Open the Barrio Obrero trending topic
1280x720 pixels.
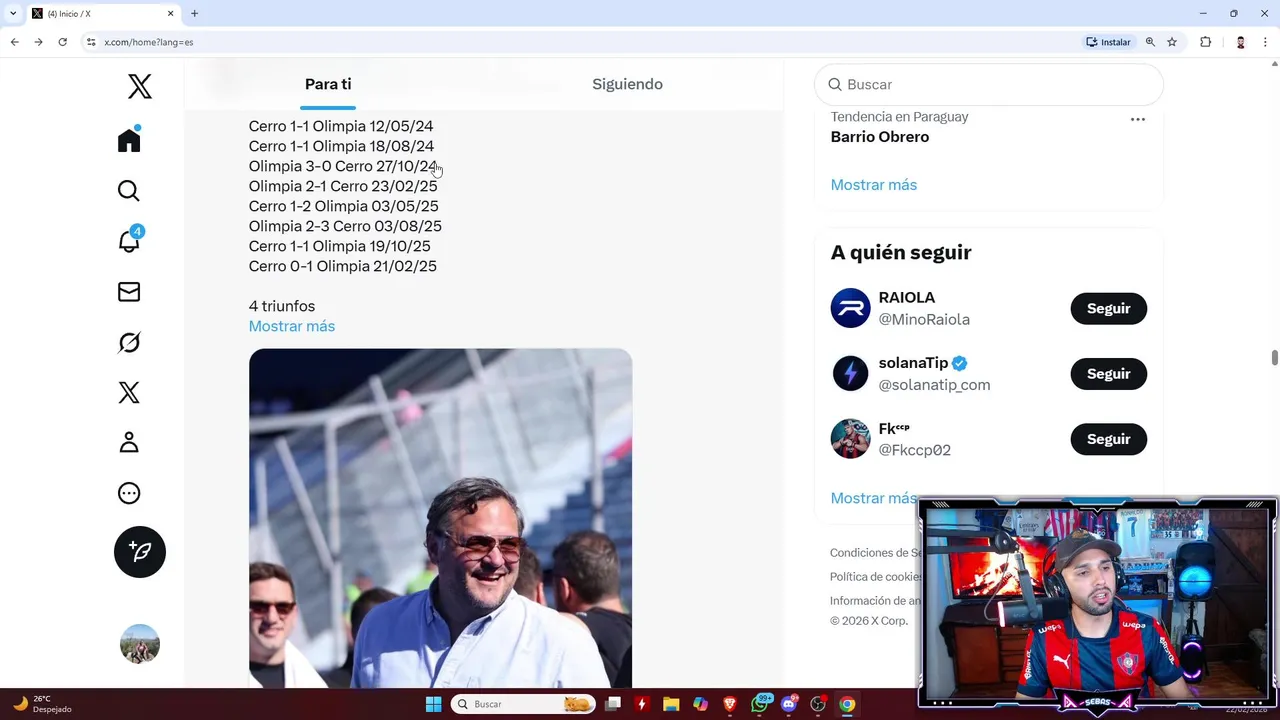tap(880, 137)
